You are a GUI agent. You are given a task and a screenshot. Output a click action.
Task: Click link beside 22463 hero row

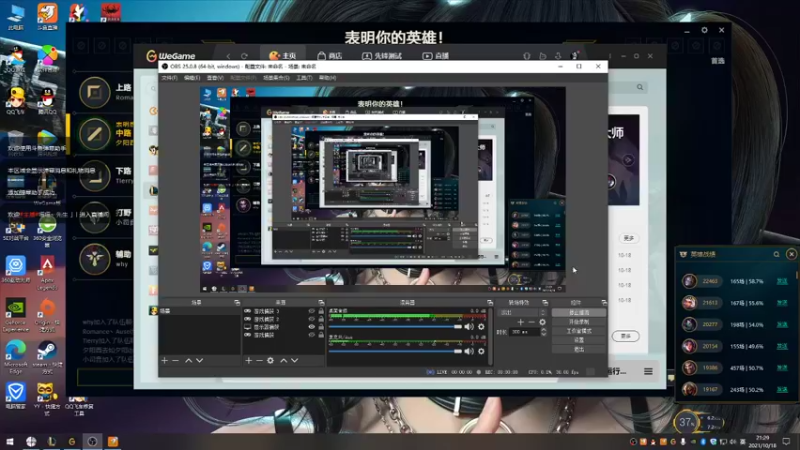782,281
